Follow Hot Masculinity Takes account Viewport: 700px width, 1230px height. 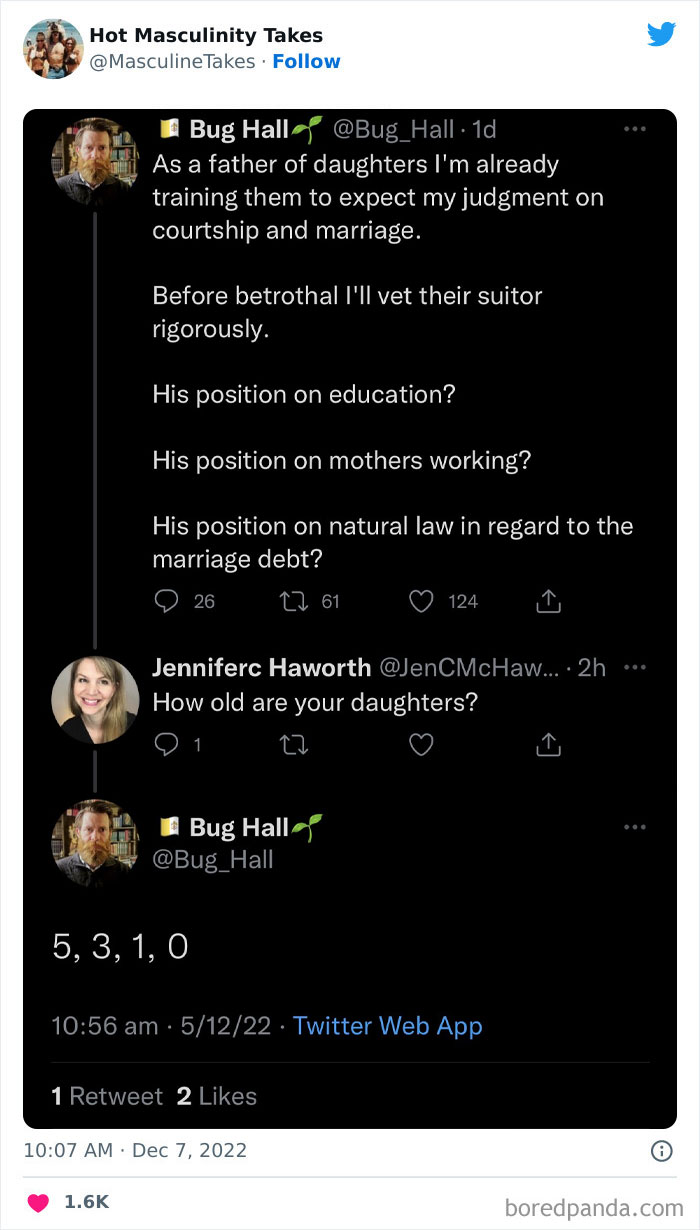306,61
